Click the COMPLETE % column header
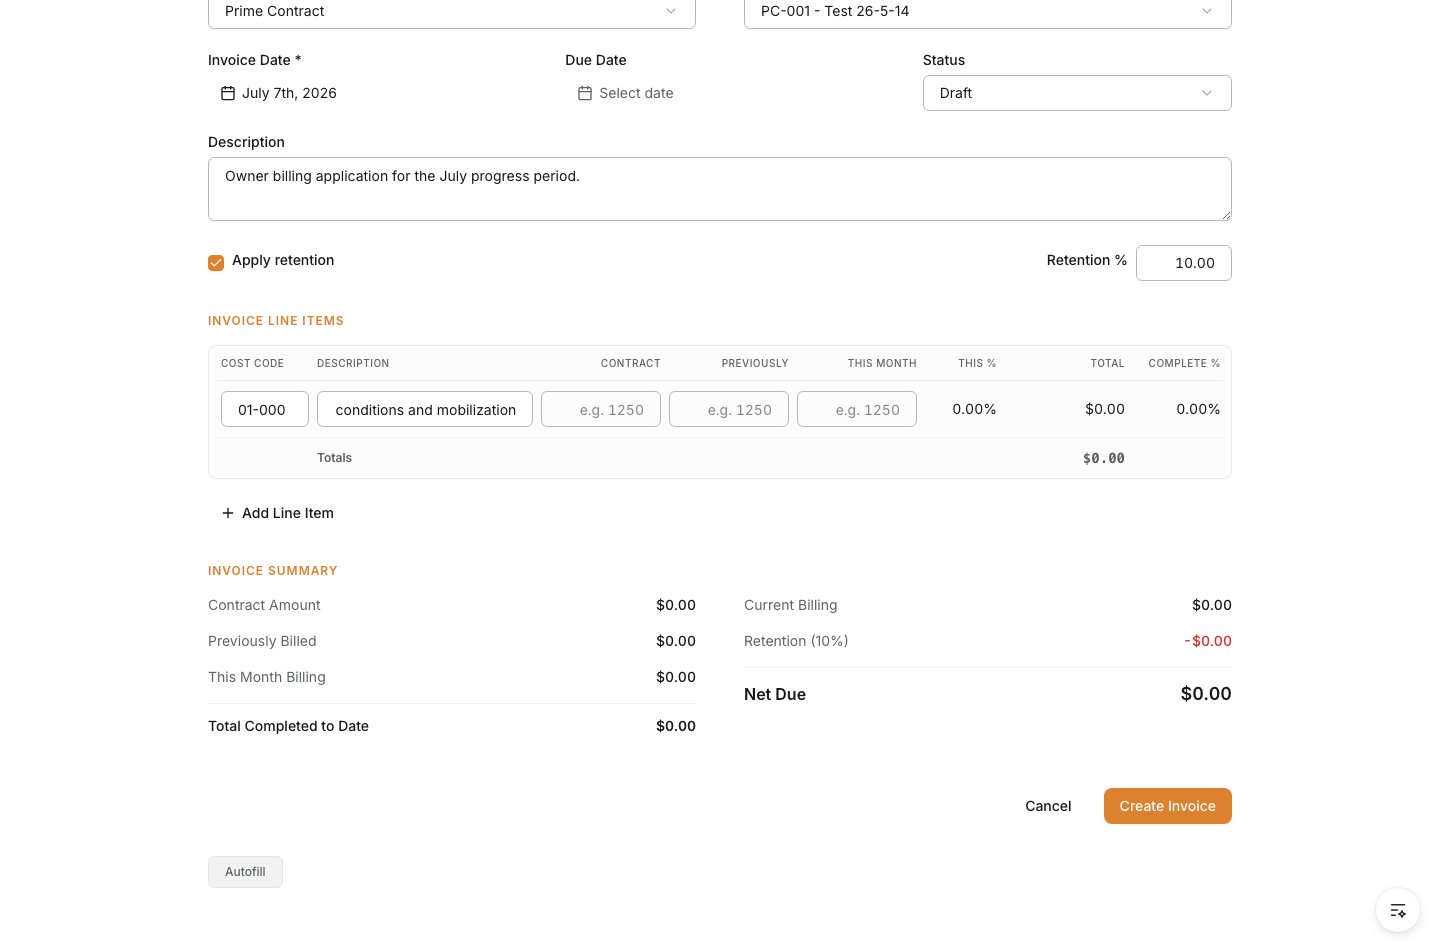The image size is (1440, 952). click(1184, 363)
